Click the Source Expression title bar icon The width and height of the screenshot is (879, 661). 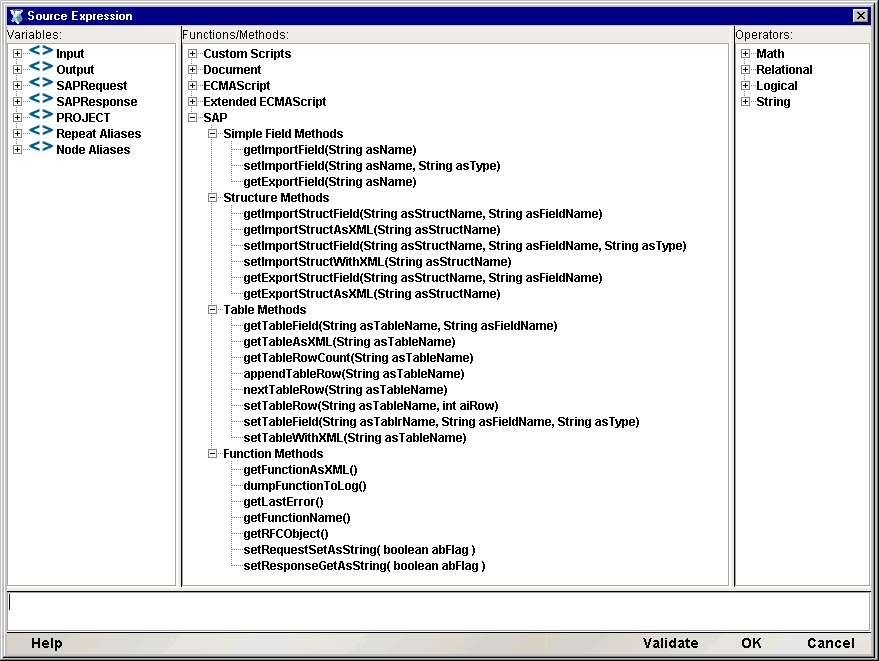[x=16, y=16]
